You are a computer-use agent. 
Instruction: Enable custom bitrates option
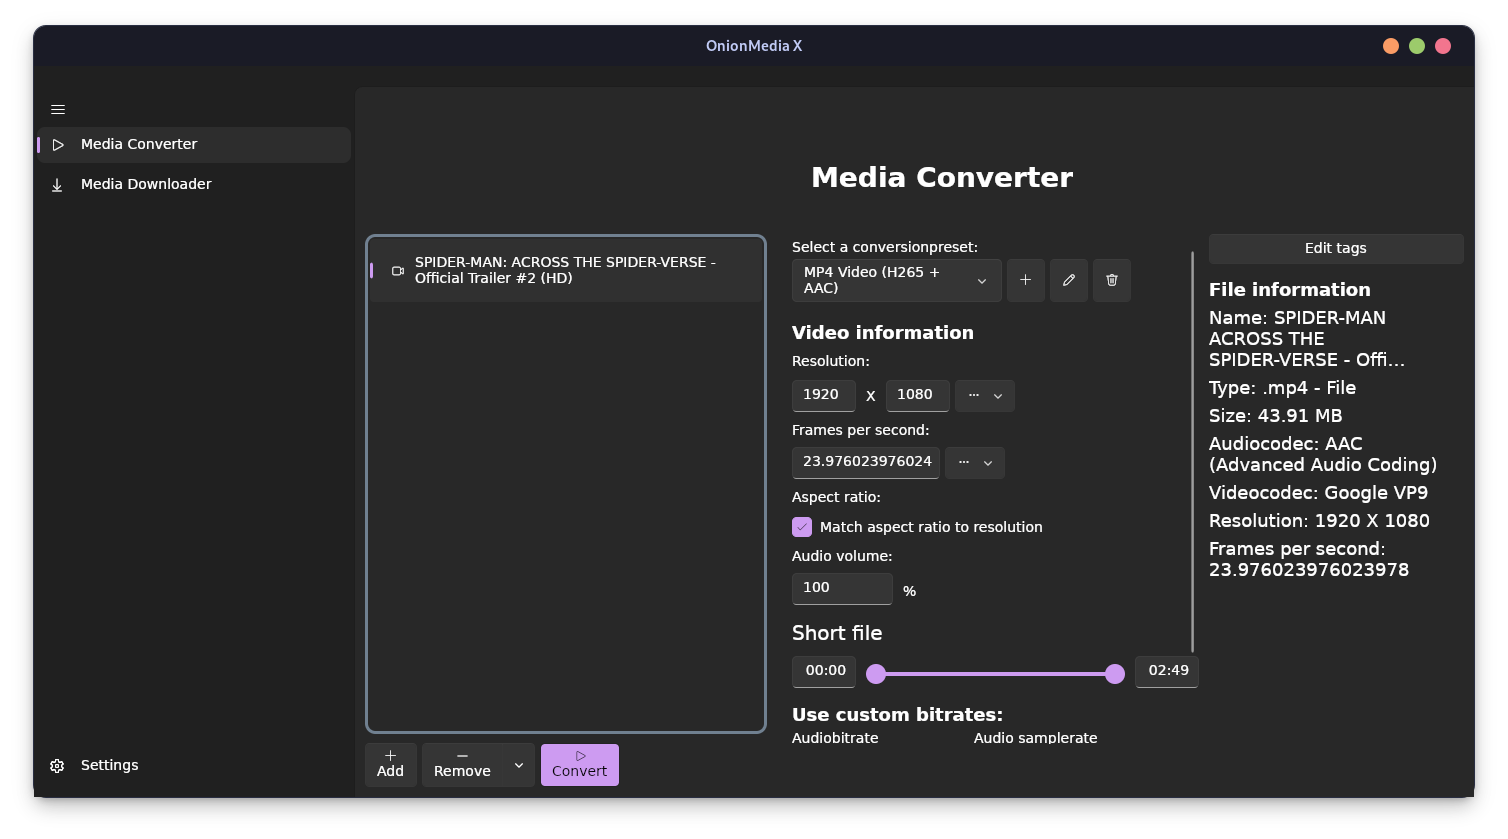(897, 714)
